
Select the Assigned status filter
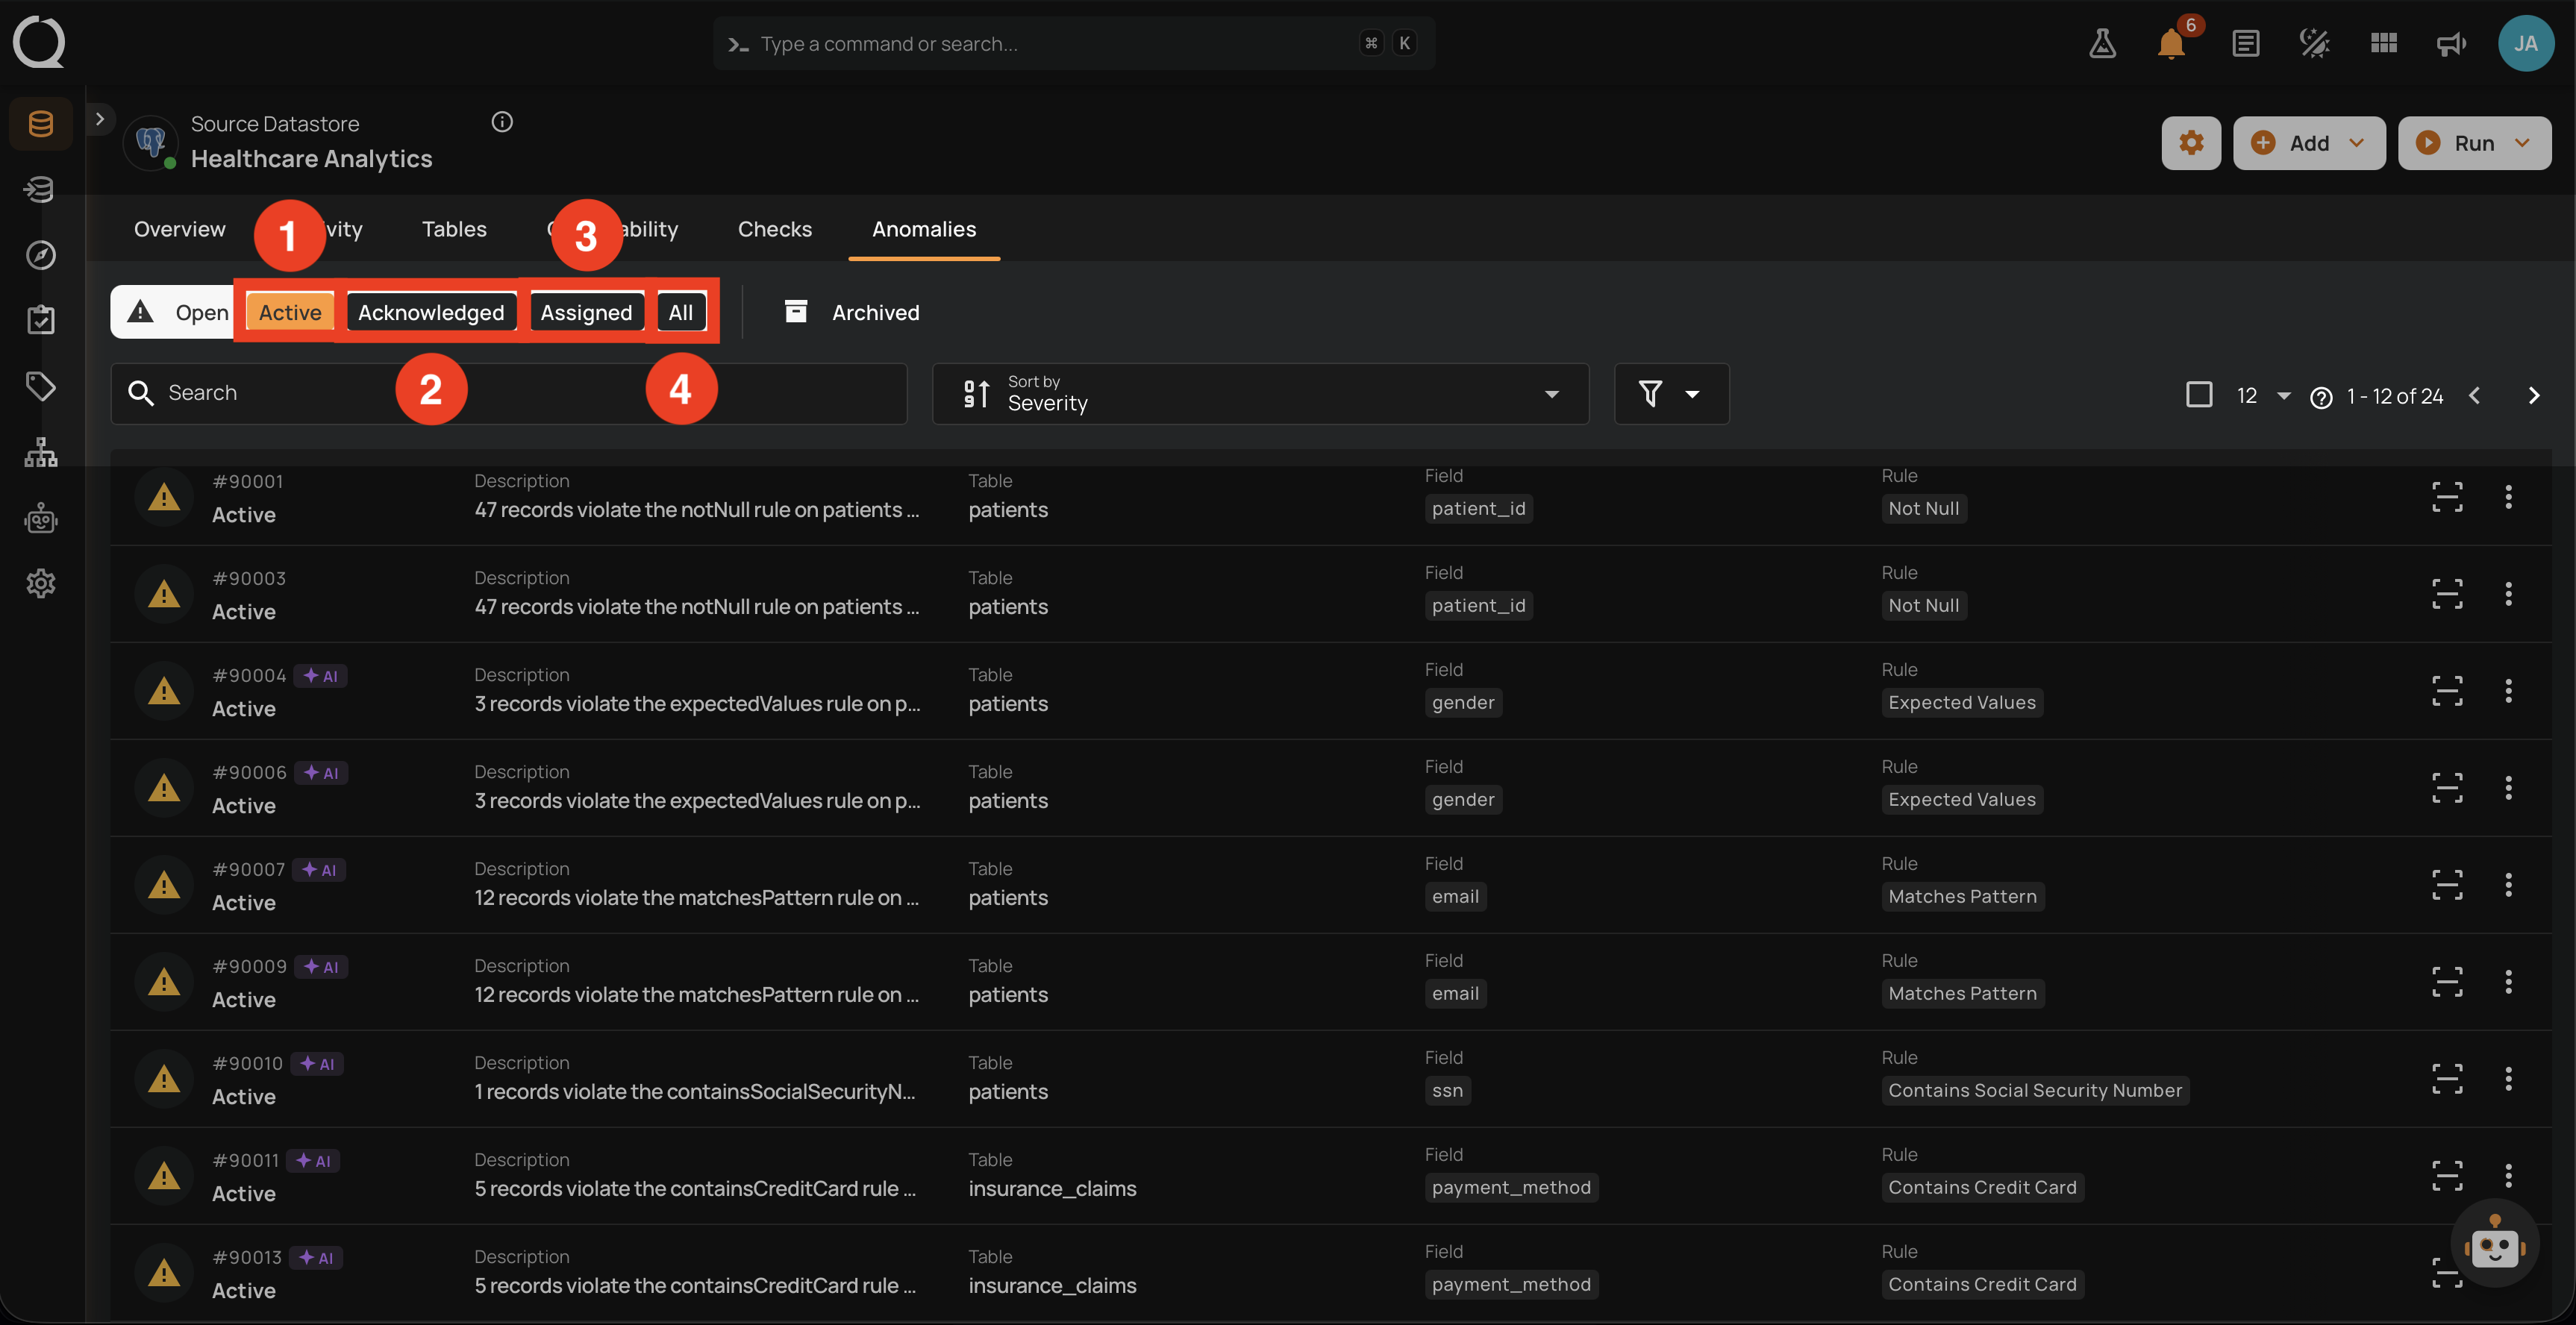[586, 312]
